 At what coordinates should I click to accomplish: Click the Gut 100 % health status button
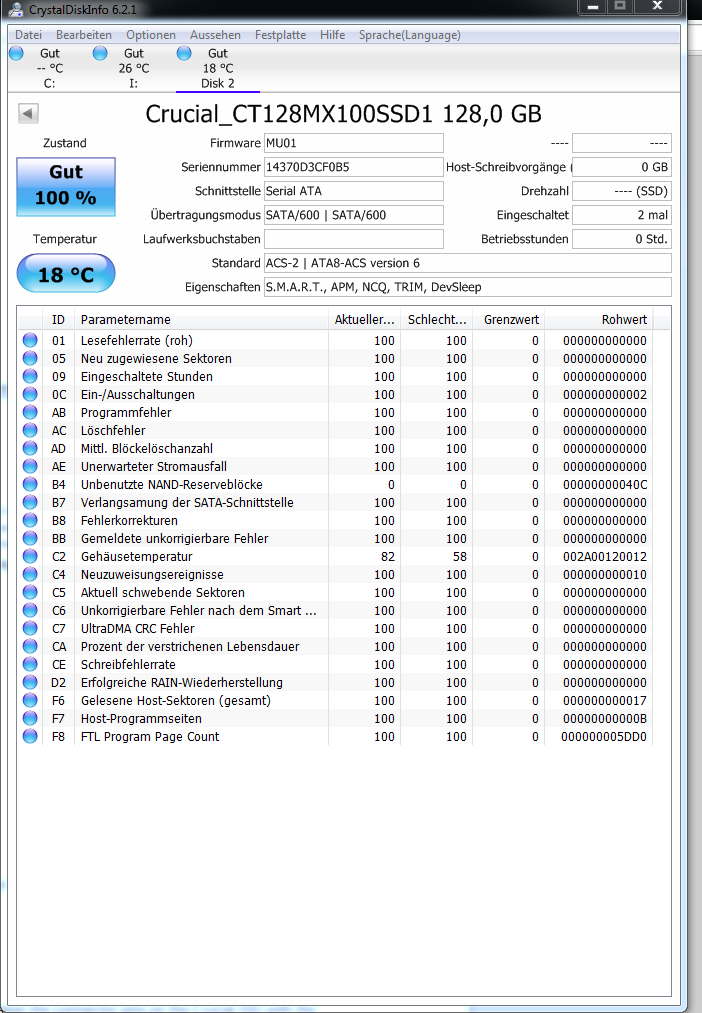(66, 187)
